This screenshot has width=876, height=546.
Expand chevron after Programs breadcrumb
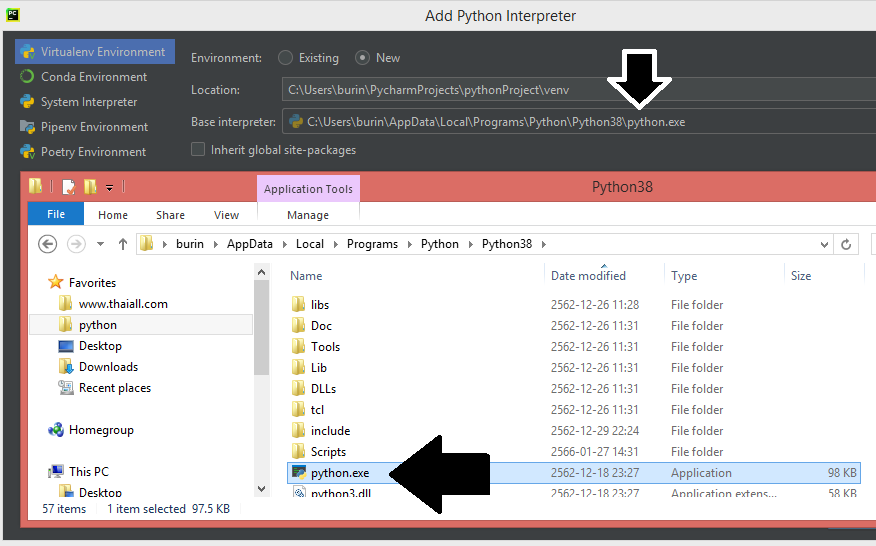coord(410,244)
